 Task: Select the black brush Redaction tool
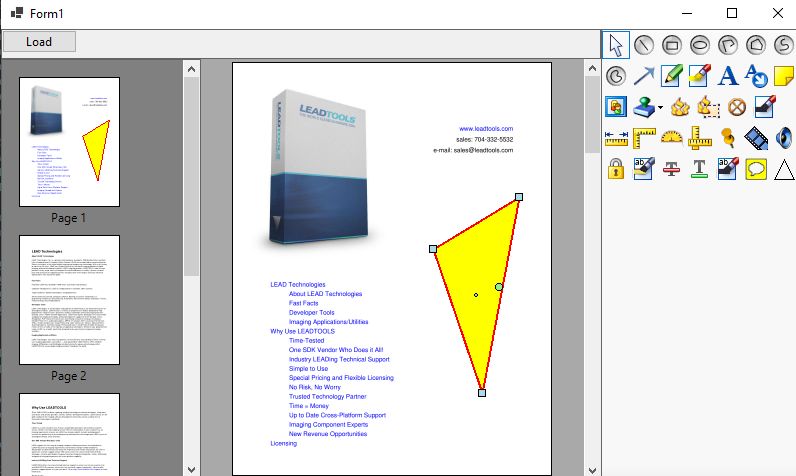(x=765, y=107)
